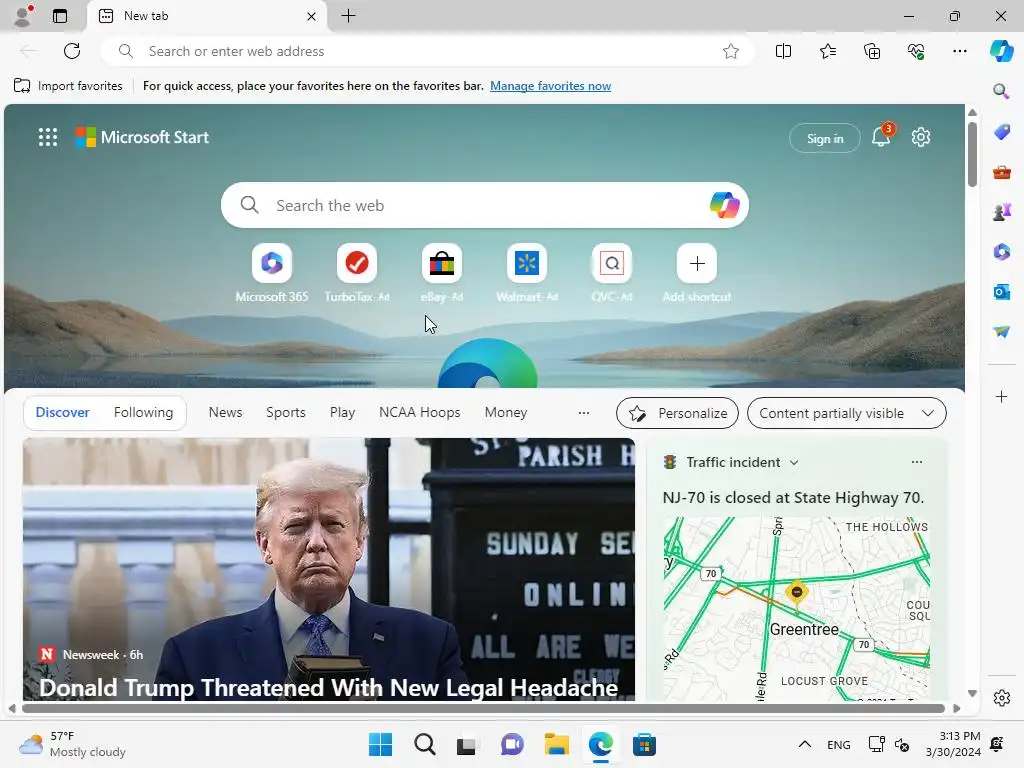Click vertical page scrollbar thumb
The image size is (1024, 768).
(x=972, y=153)
